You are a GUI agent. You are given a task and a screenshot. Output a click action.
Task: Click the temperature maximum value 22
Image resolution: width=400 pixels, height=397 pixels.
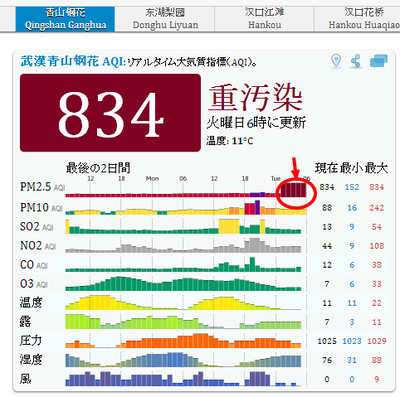click(x=376, y=303)
